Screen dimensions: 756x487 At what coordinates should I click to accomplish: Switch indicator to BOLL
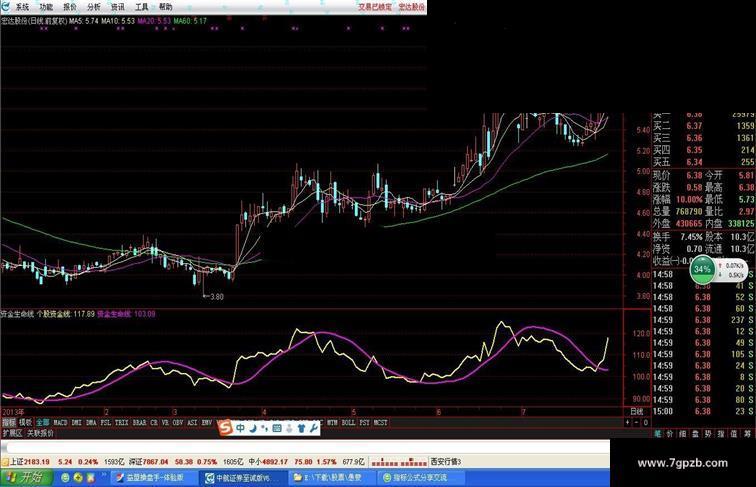[x=348, y=422]
